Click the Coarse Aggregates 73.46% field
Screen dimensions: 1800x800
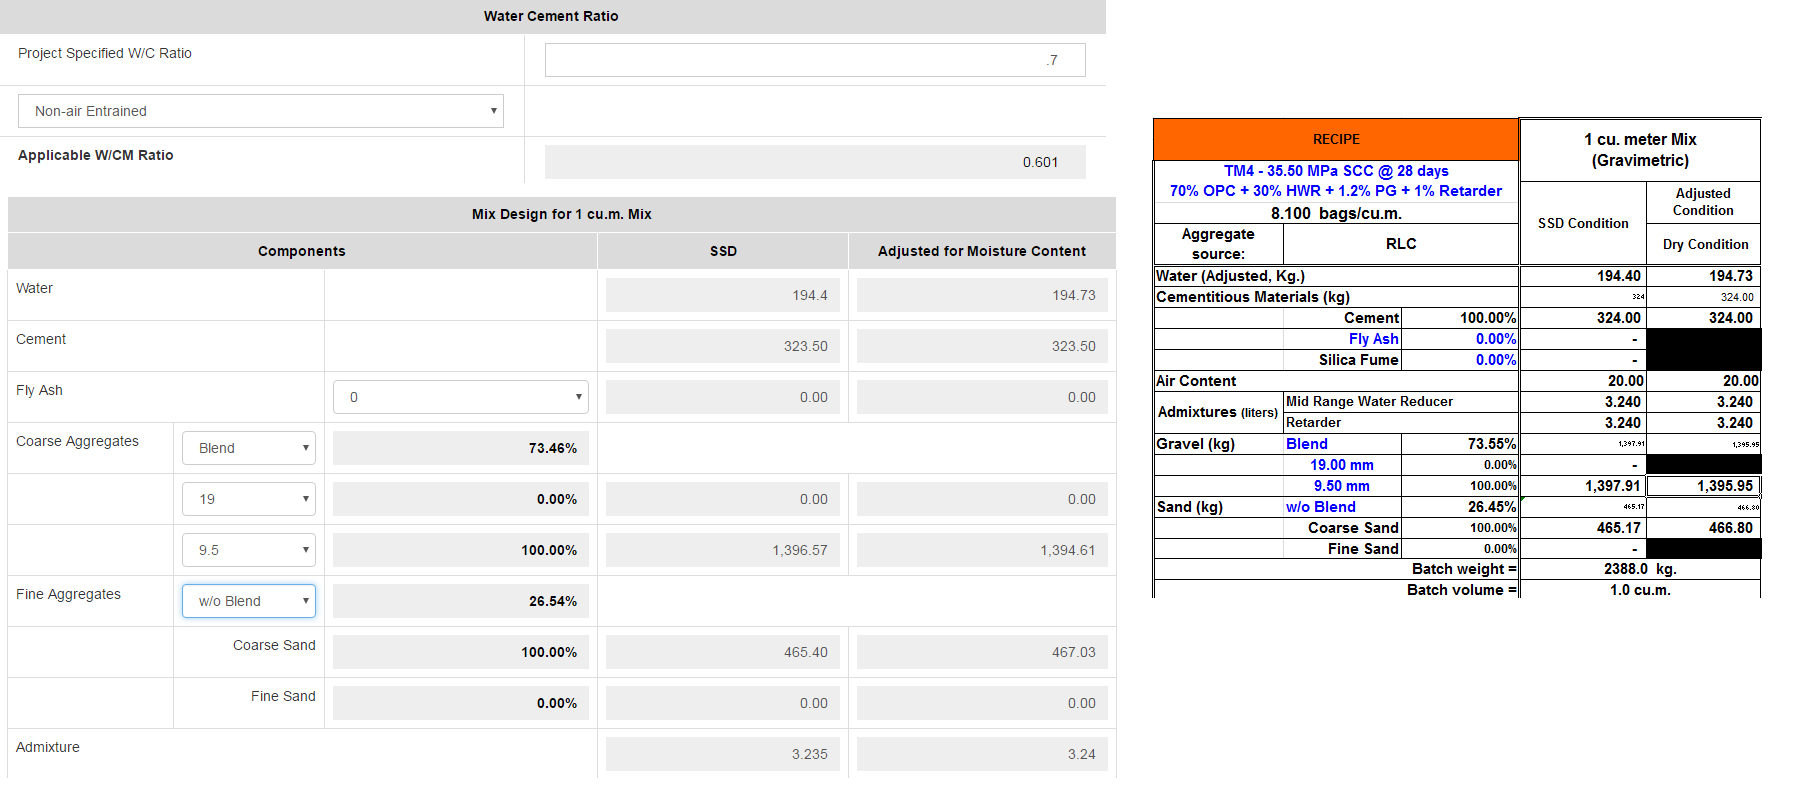pos(461,448)
